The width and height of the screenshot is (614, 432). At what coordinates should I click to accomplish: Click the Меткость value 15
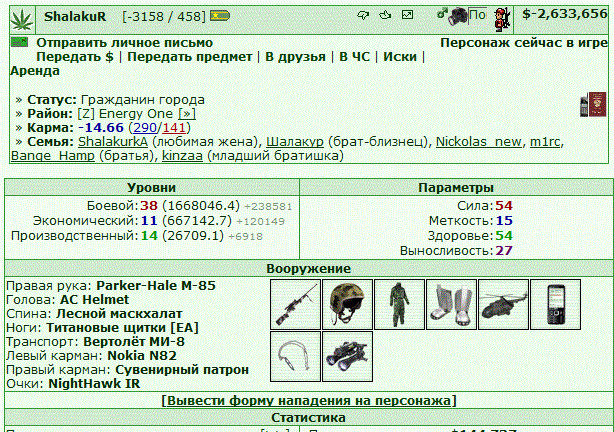pyautogui.click(x=504, y=221)
